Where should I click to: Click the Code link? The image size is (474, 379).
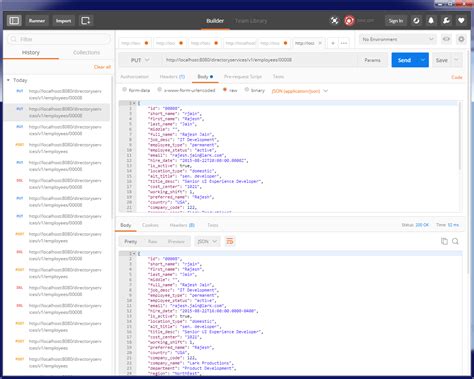click(x=457, y=77)
